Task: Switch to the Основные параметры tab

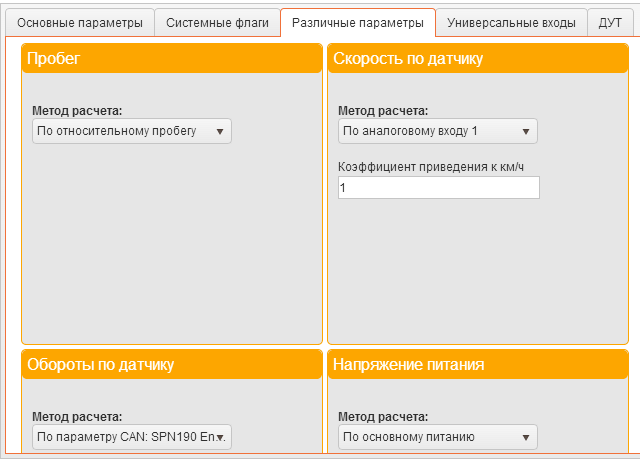Action: click(80, 23)
